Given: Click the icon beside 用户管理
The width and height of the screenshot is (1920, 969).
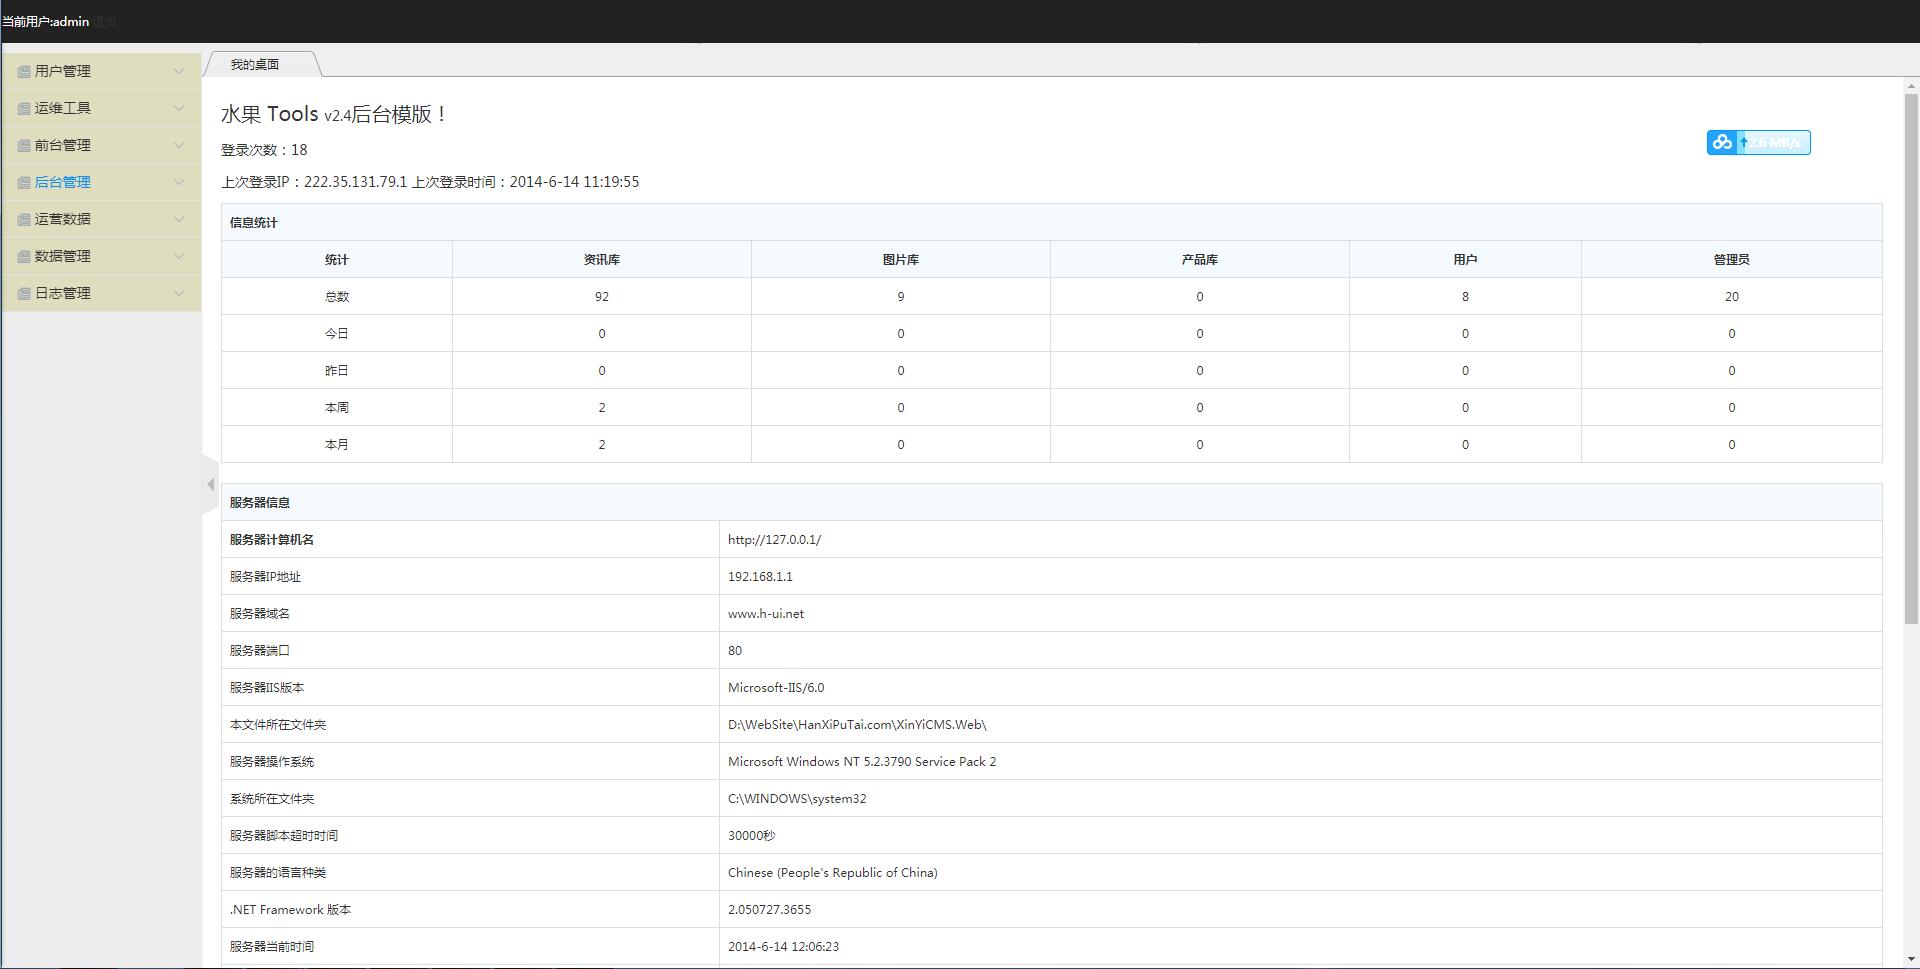Looking at the screenshot, I should [x=24, y=72].
